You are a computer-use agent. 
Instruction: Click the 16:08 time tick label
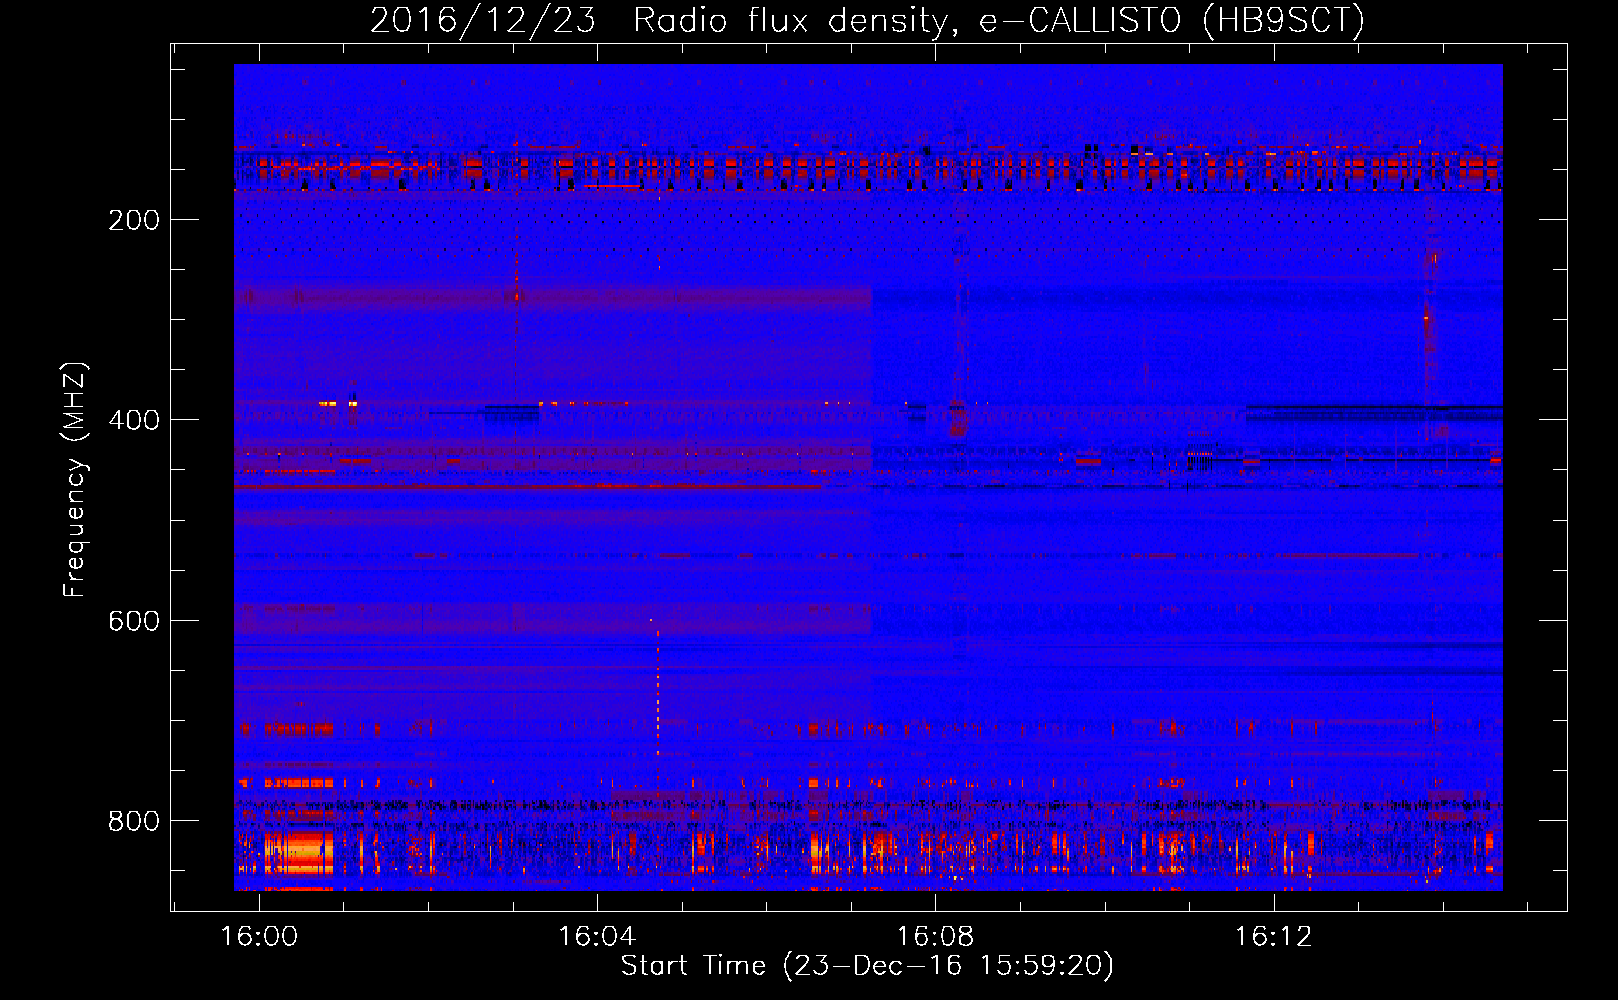[x=935, y=937]
